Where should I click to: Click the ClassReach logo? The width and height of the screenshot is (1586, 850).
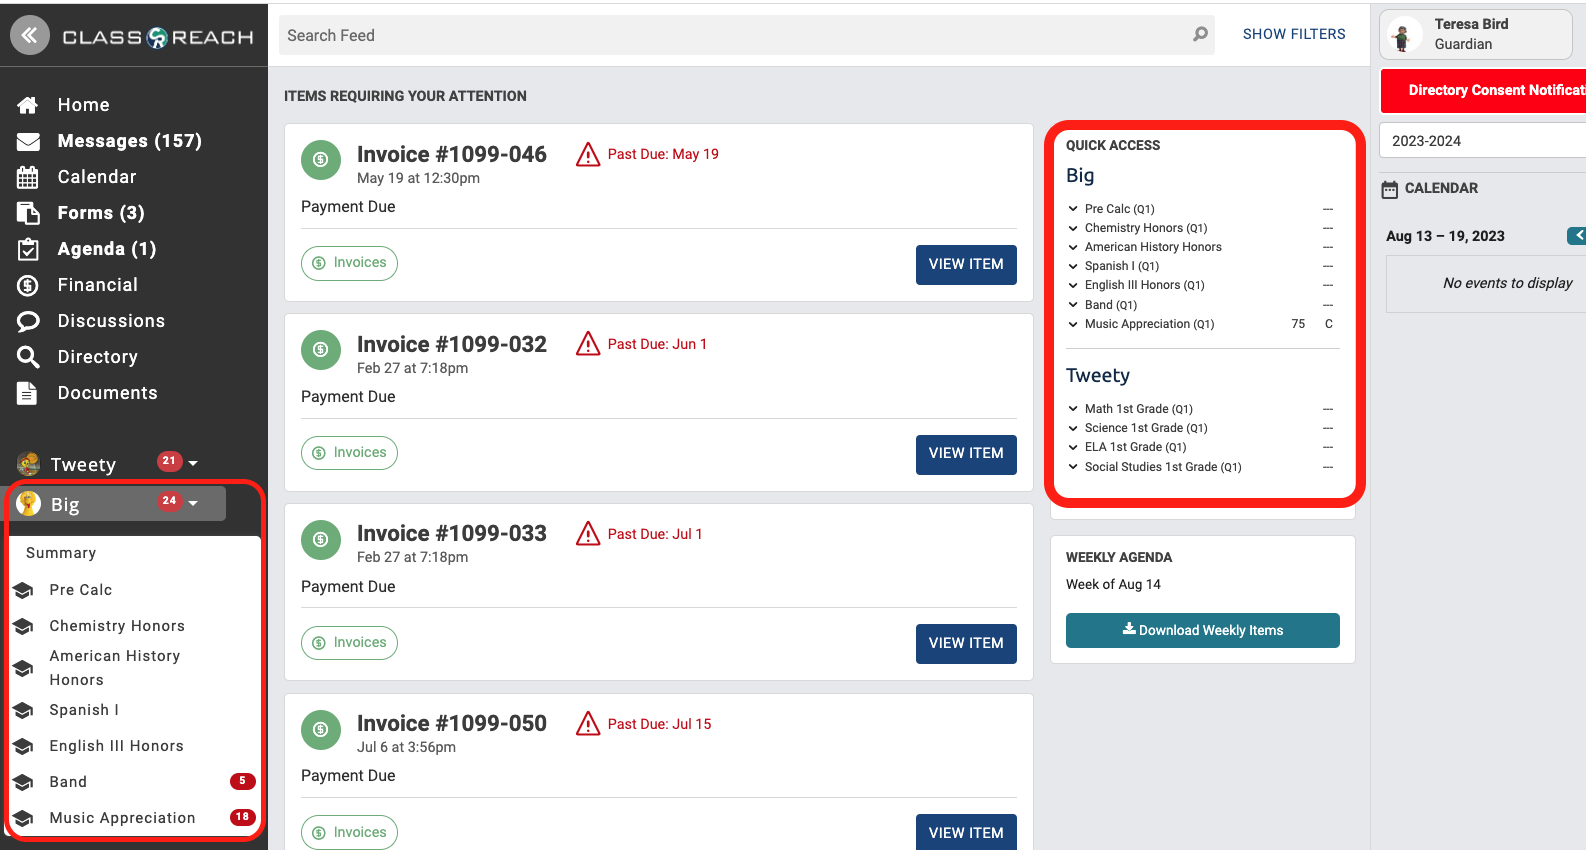[158, 37]
